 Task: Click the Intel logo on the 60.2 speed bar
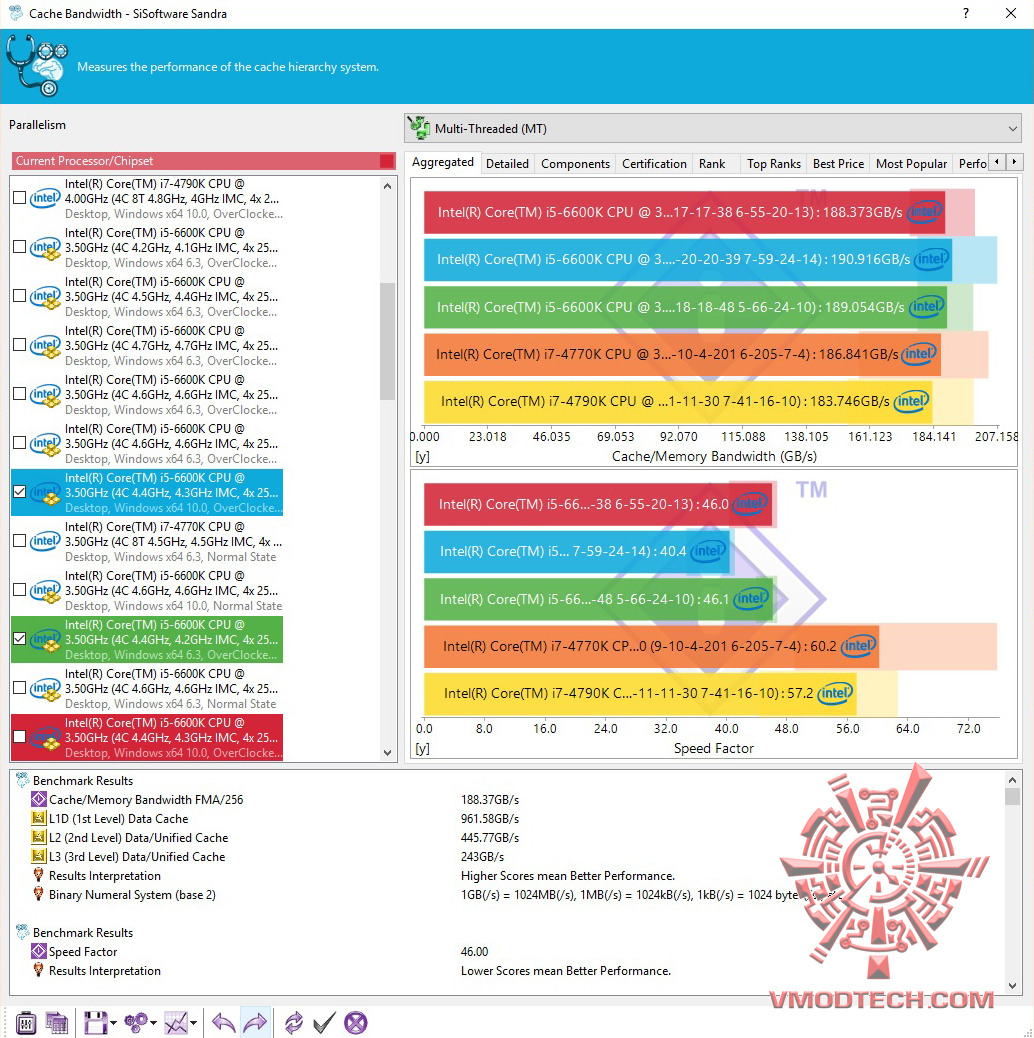[858, 645]
